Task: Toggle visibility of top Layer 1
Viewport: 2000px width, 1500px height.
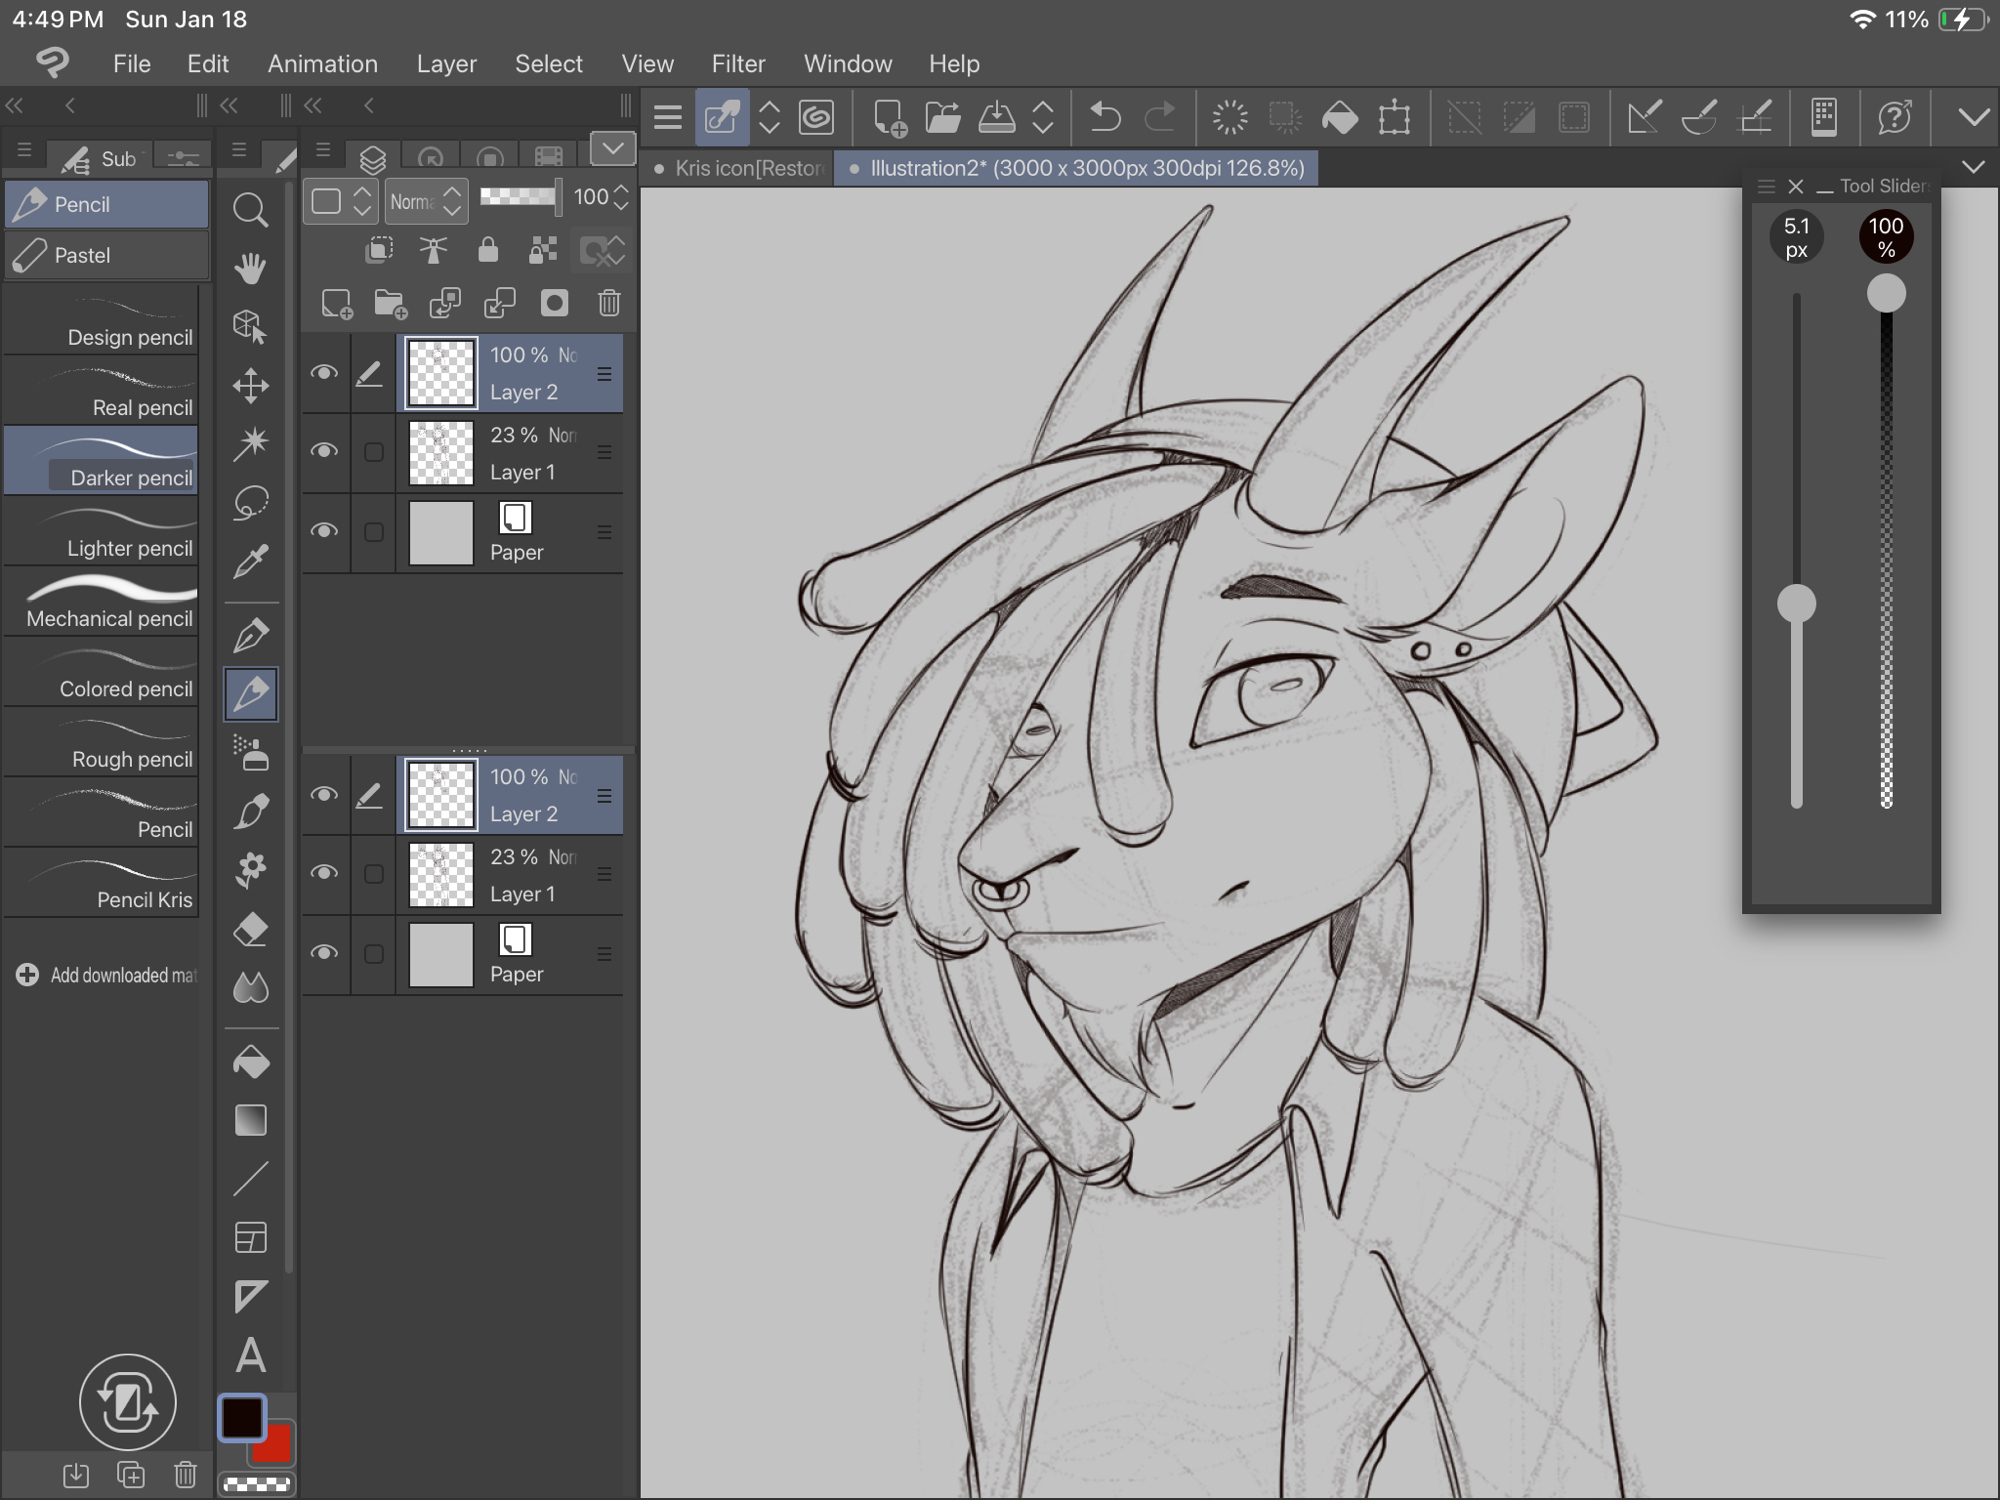Action: [x=324, y=451]
